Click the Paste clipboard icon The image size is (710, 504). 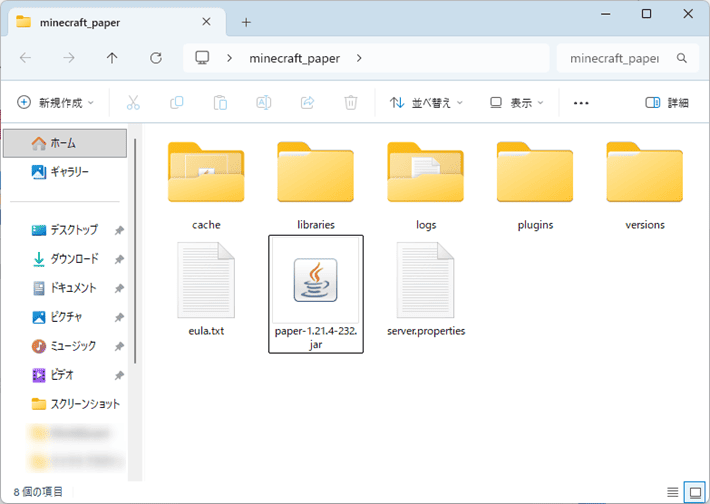[220, 103]
